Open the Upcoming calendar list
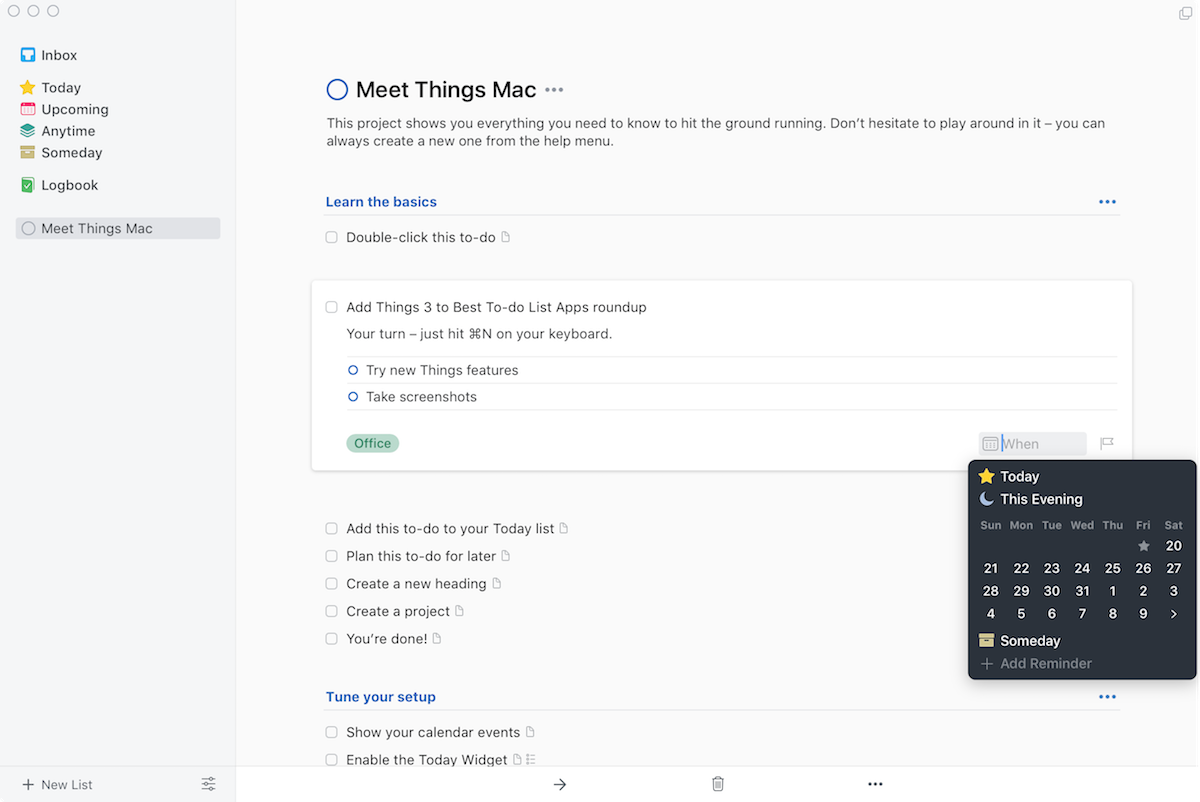This screenshot has width=1200, height=802. (71, 109)
